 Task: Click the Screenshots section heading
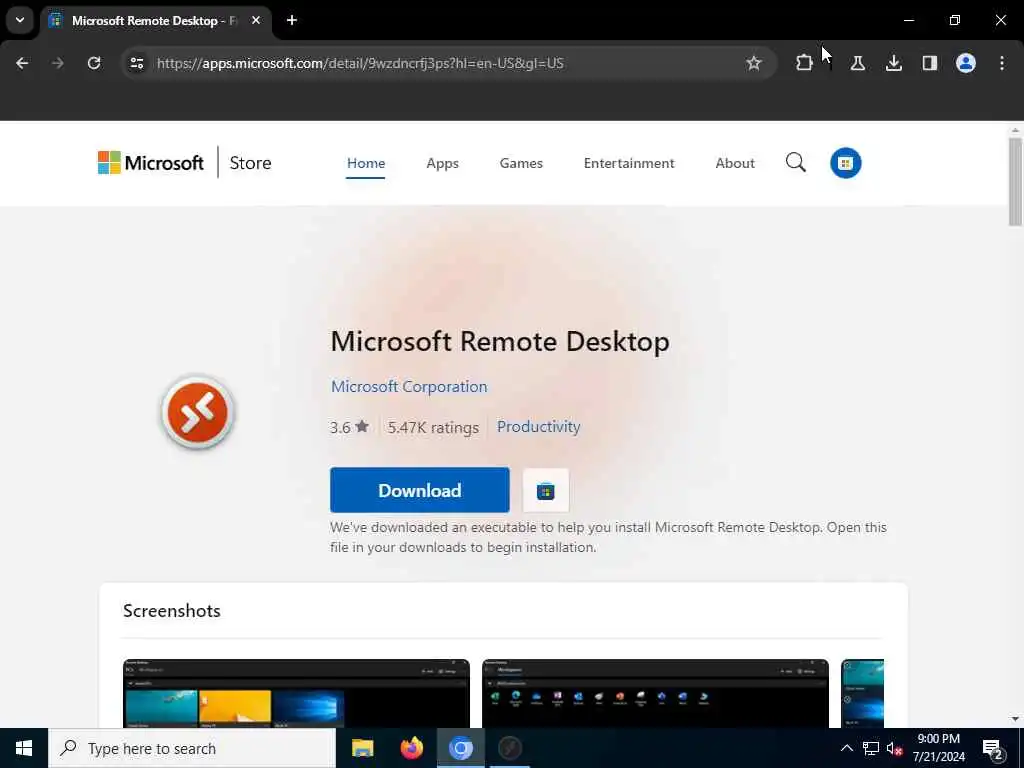(172, 611)
